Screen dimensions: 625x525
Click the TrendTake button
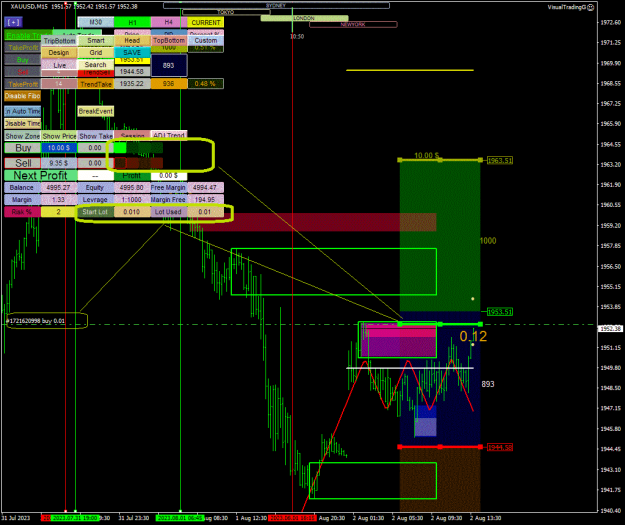click(x=96, y=84)
